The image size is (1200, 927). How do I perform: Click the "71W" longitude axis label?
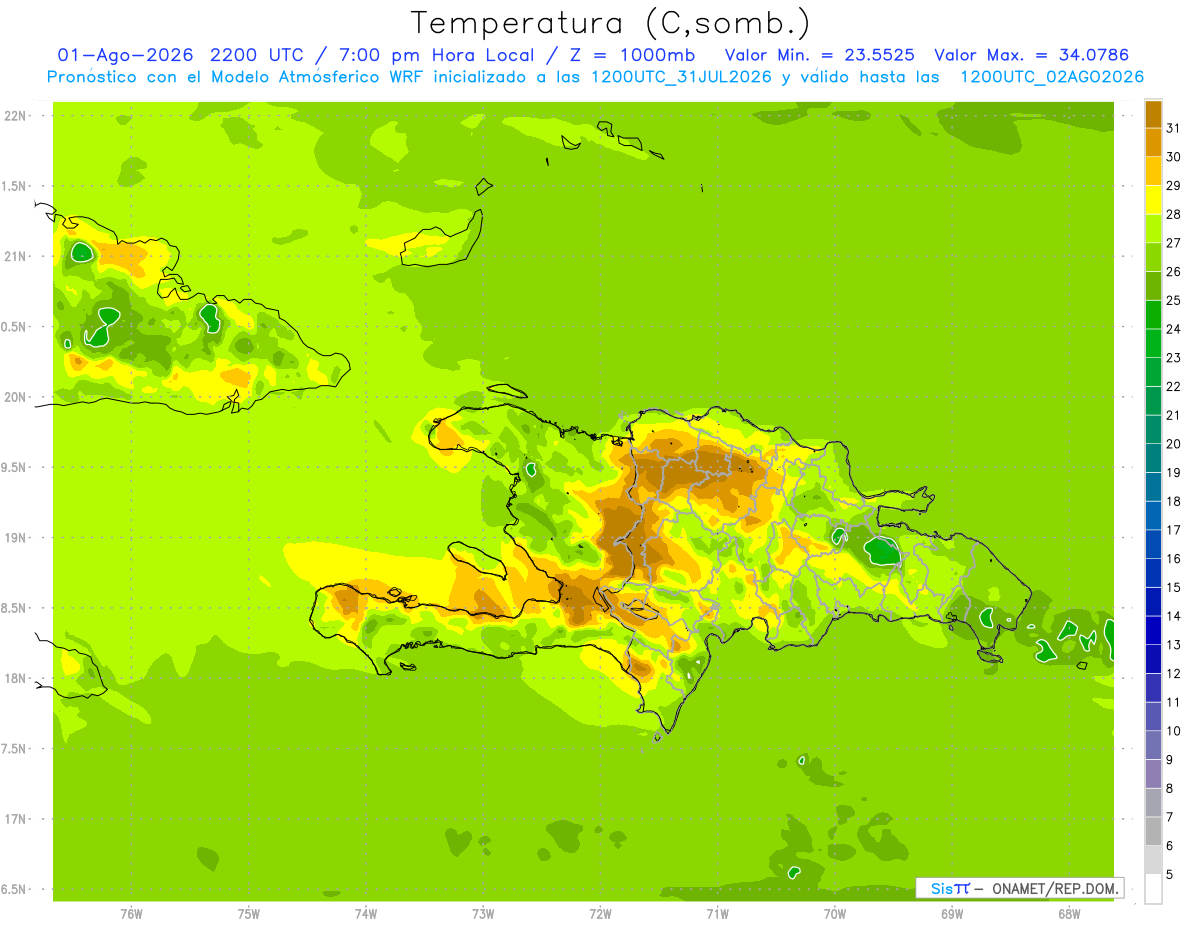[x=717, y=913]
